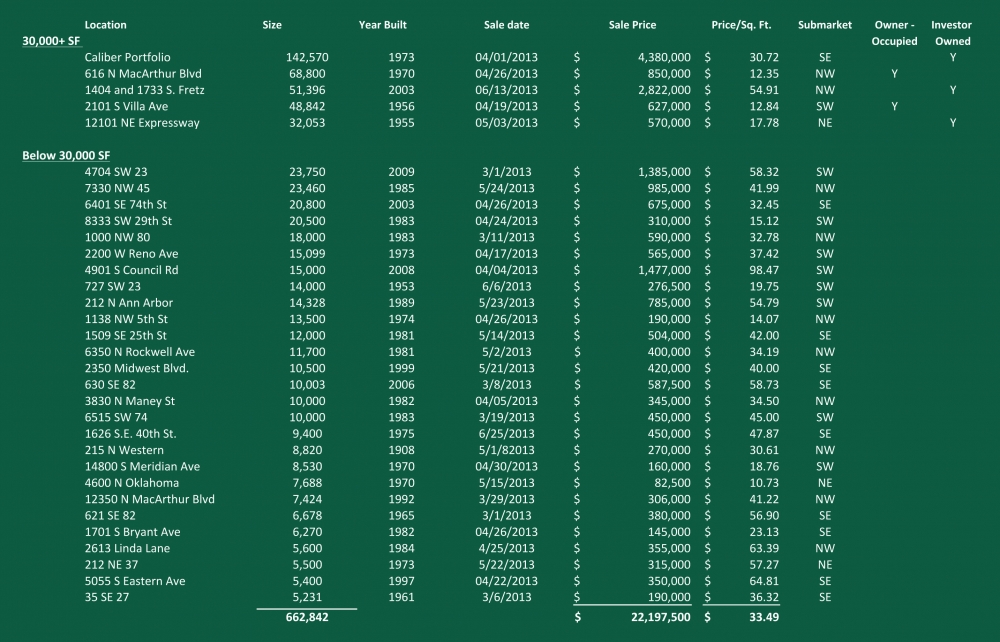Click the Y investor mark for Caliber Portfolio

953,57
